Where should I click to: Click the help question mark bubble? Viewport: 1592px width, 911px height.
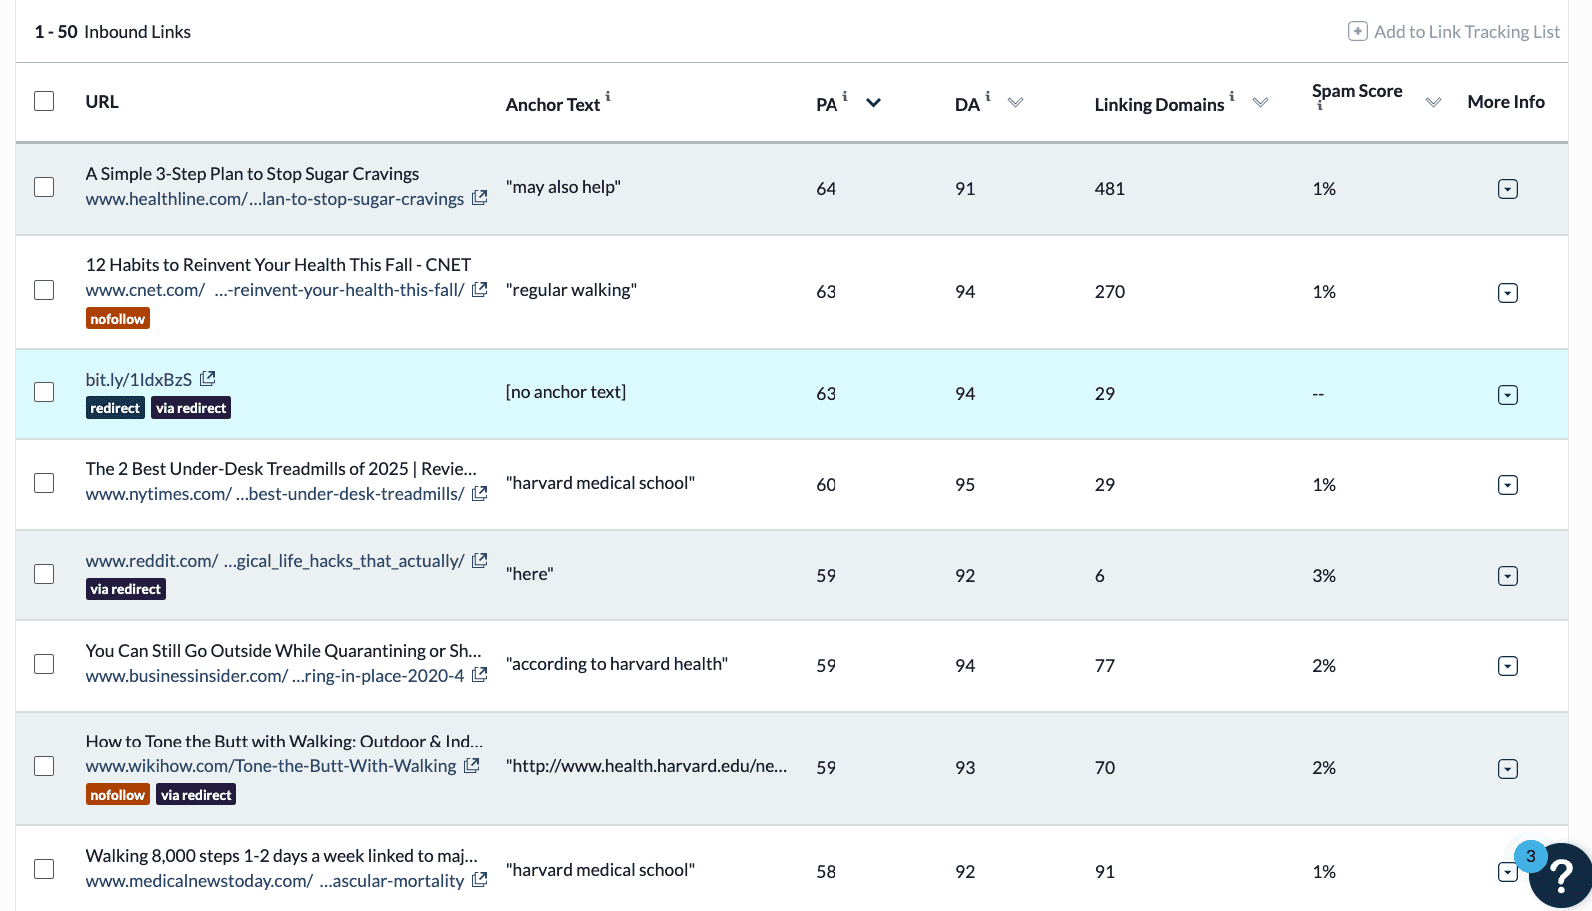click(1561, 877)
